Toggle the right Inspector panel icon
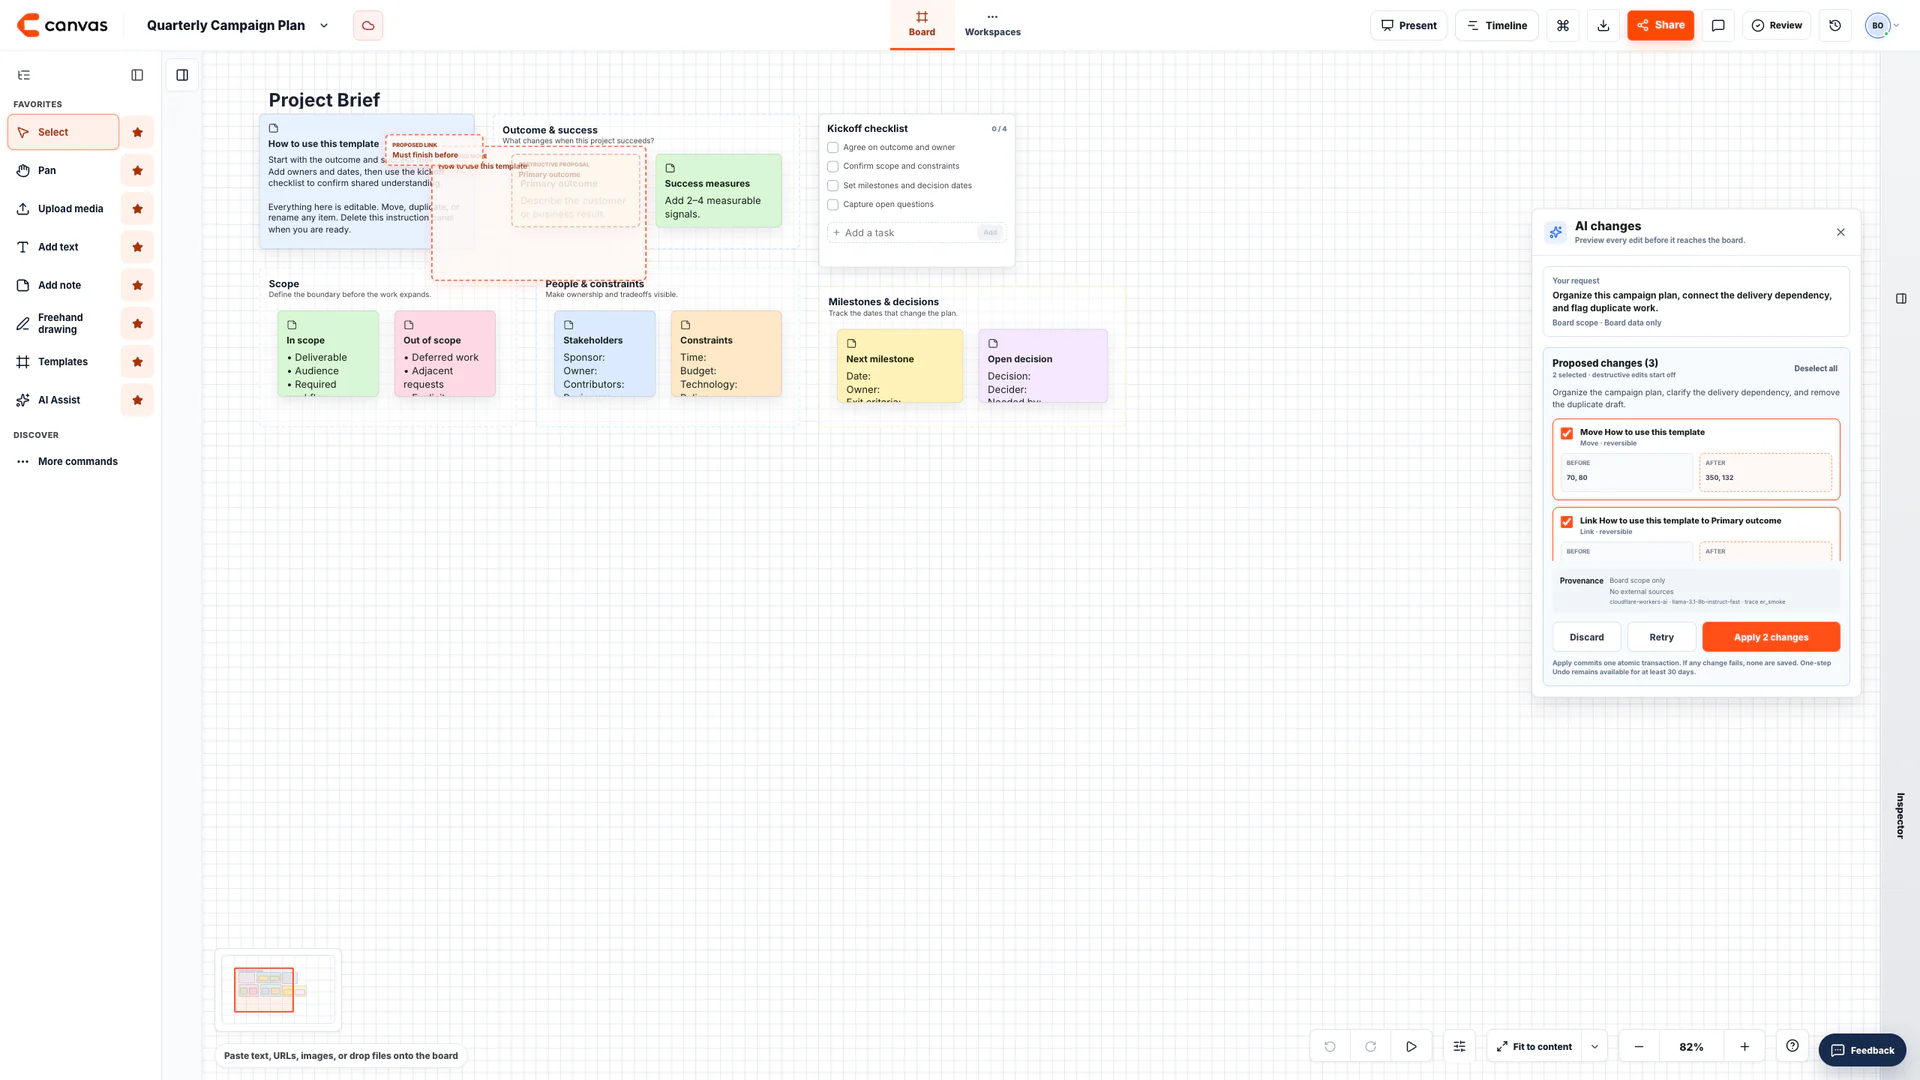Image resolution: width=1920 pixels, height=1080 pixels. [1900, 298]
